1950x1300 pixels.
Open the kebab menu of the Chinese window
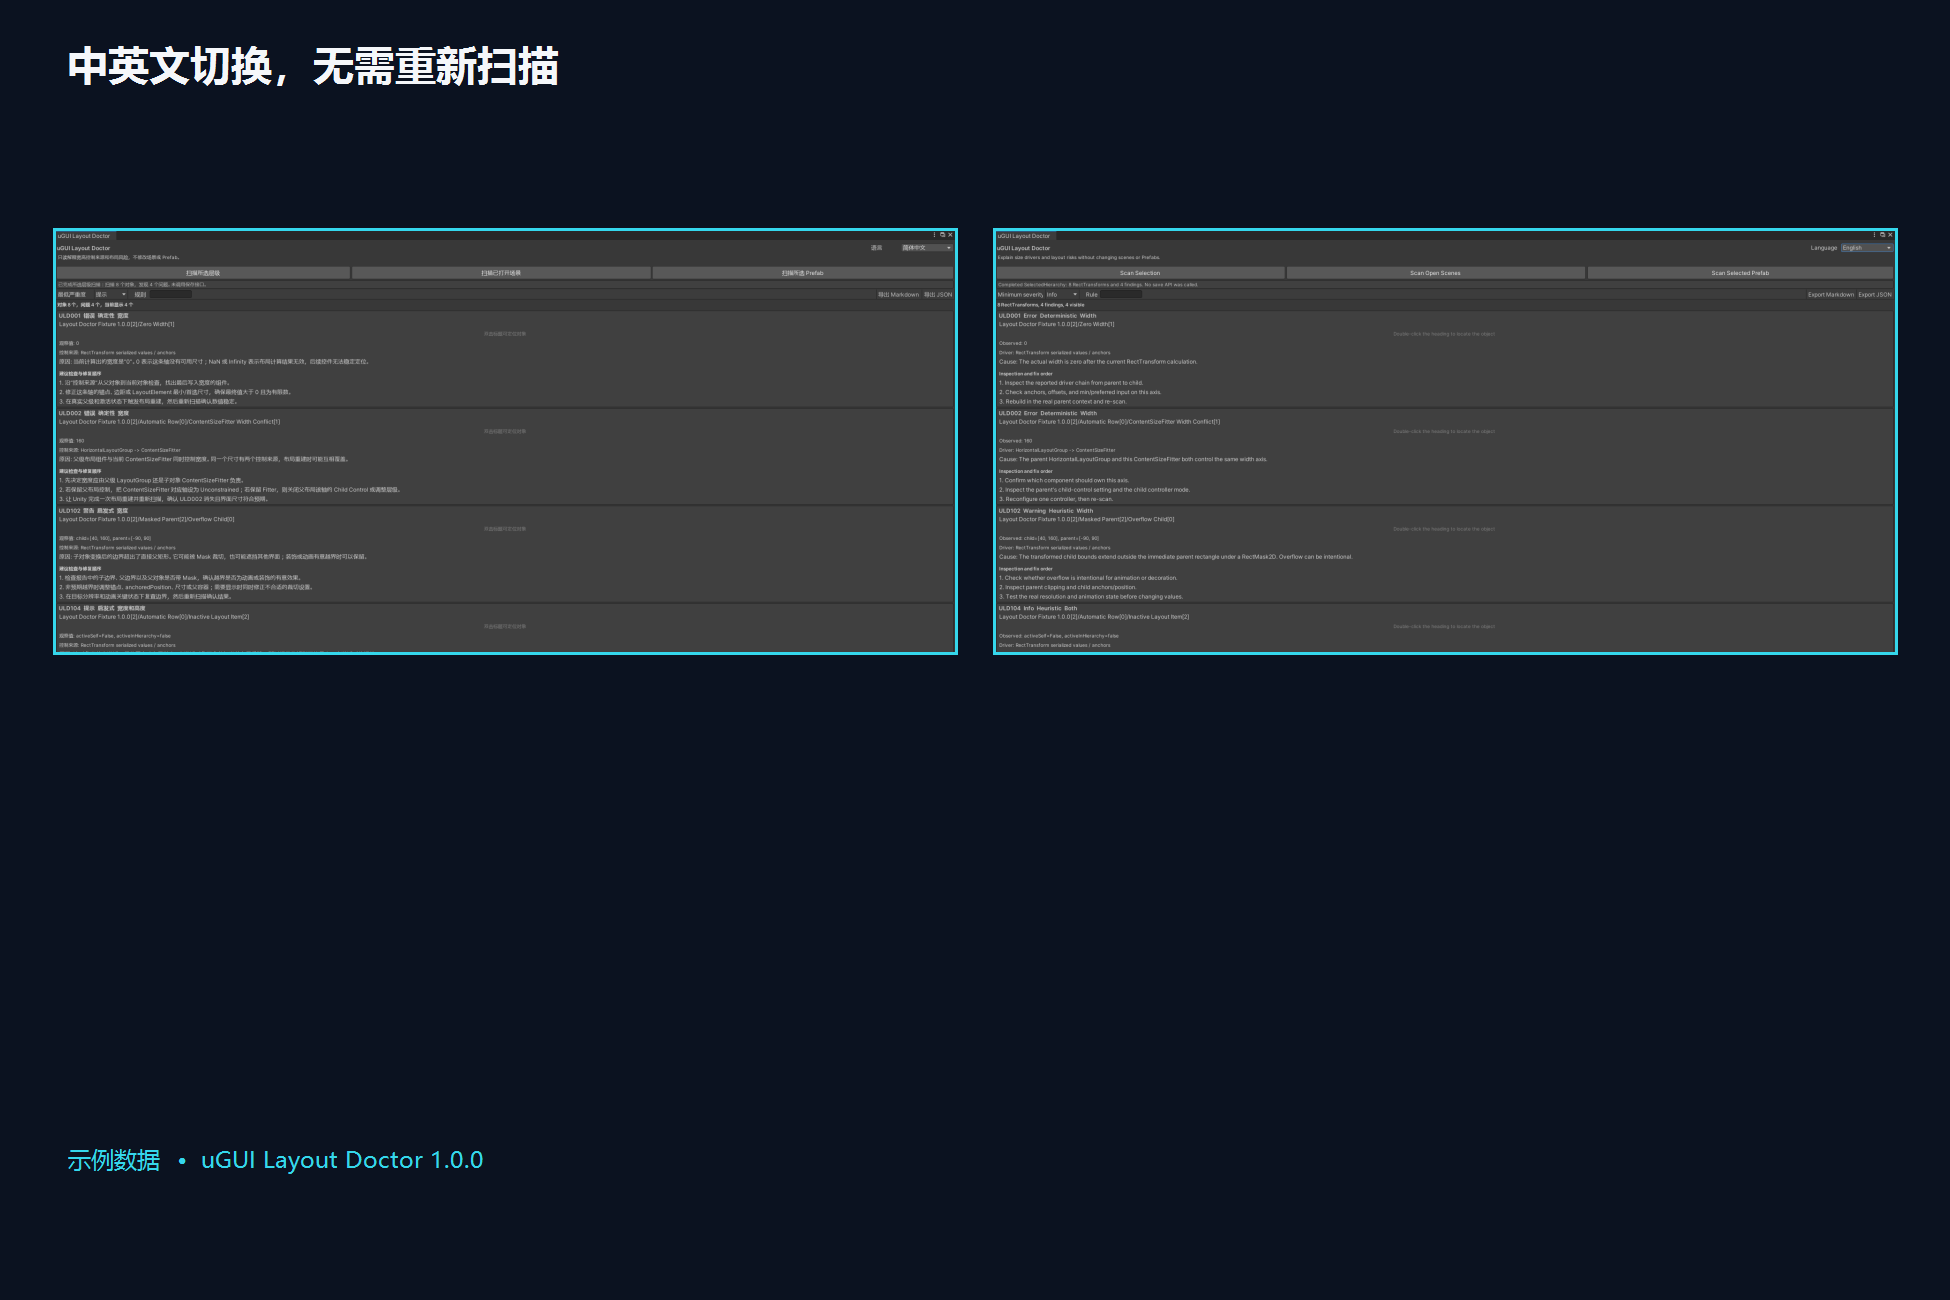pos(934,235)
